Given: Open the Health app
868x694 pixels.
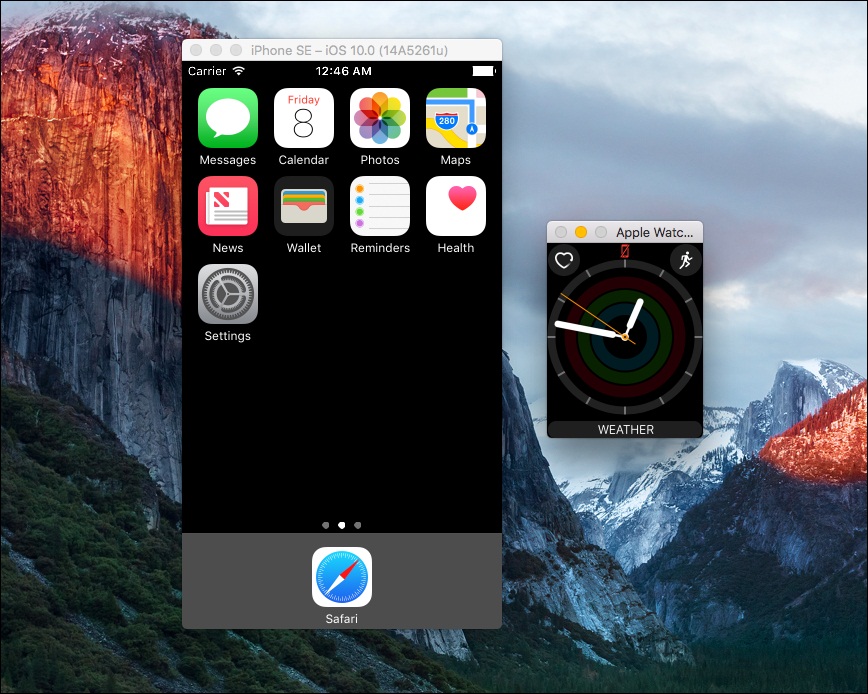Looking at the screenshot, I should click(456, 206).
